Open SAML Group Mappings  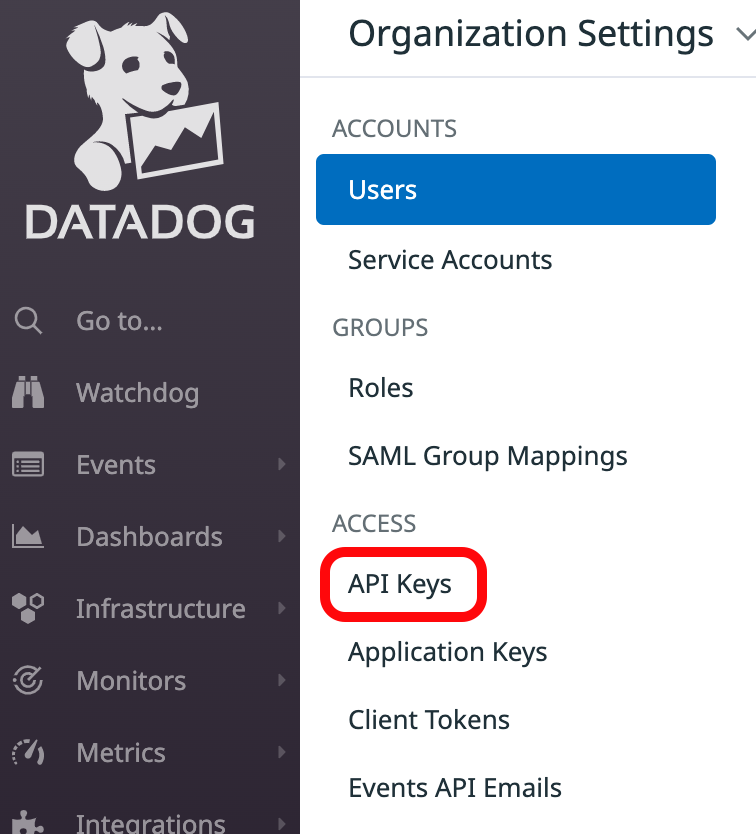tap(487, 456)
